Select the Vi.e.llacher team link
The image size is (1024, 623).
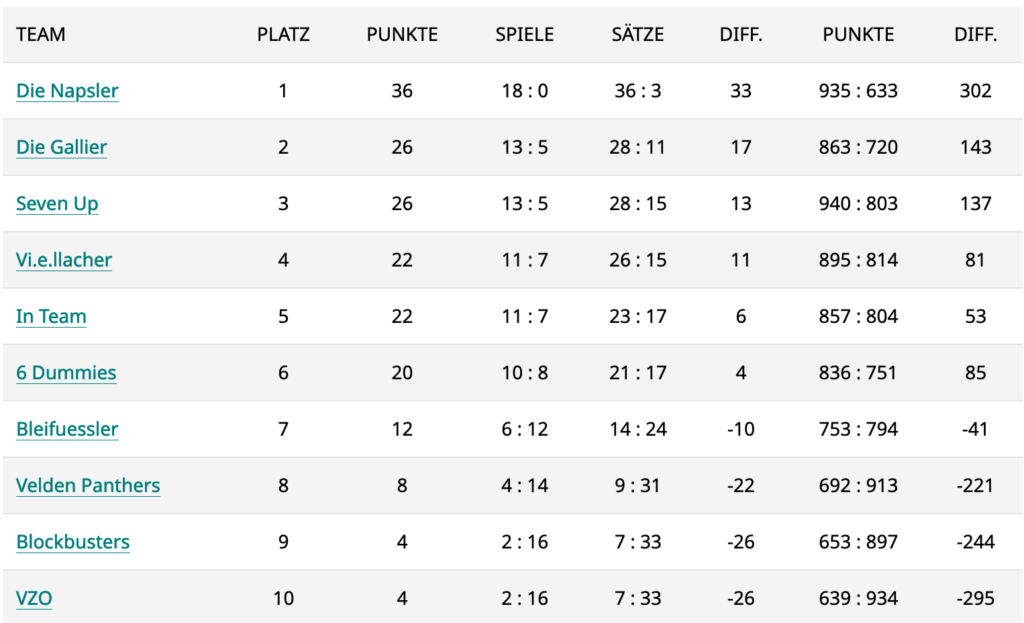tap(64, 260)
